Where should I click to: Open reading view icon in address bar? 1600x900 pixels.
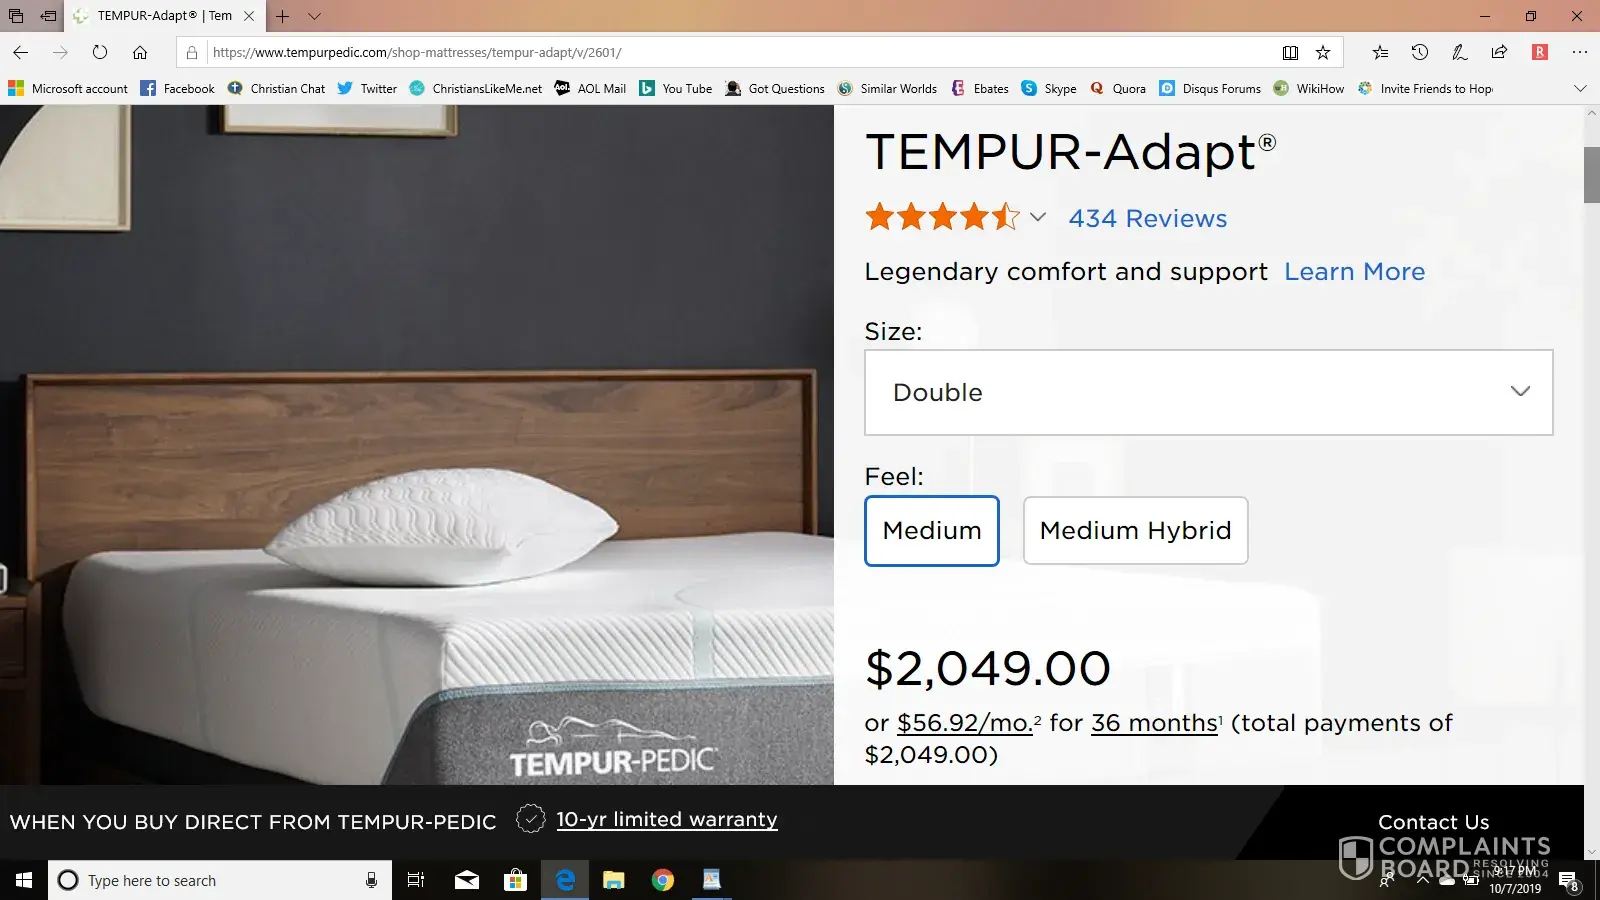1290,52
